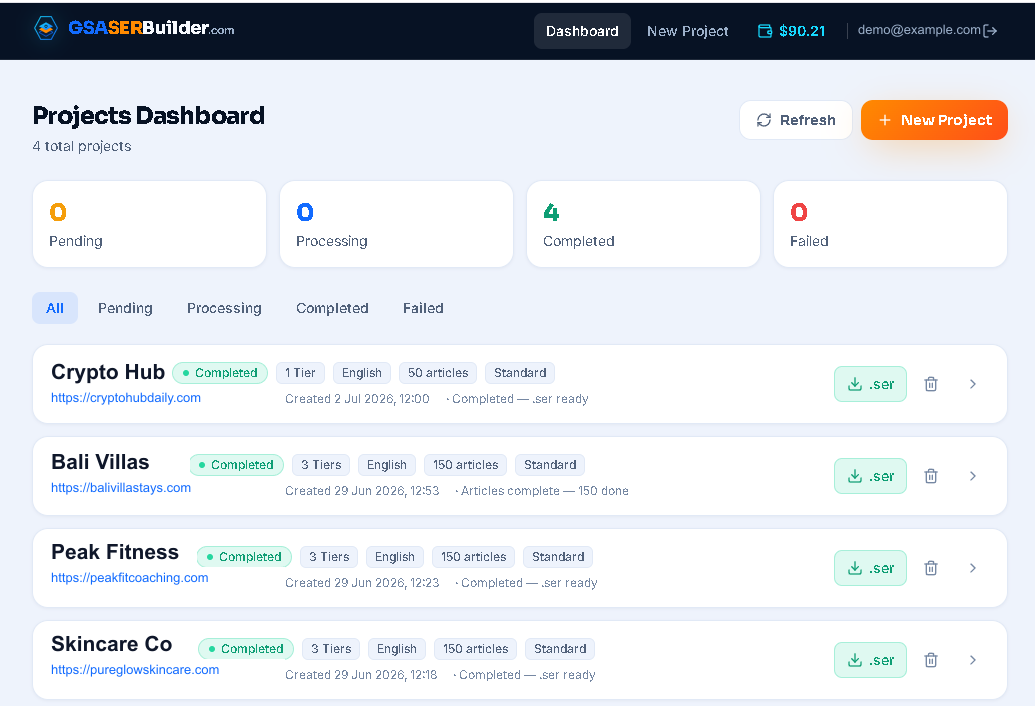Open the wallet balance $90.21
The width and height of the screenshot is (1035, 706).
click(x=791, y=31)
